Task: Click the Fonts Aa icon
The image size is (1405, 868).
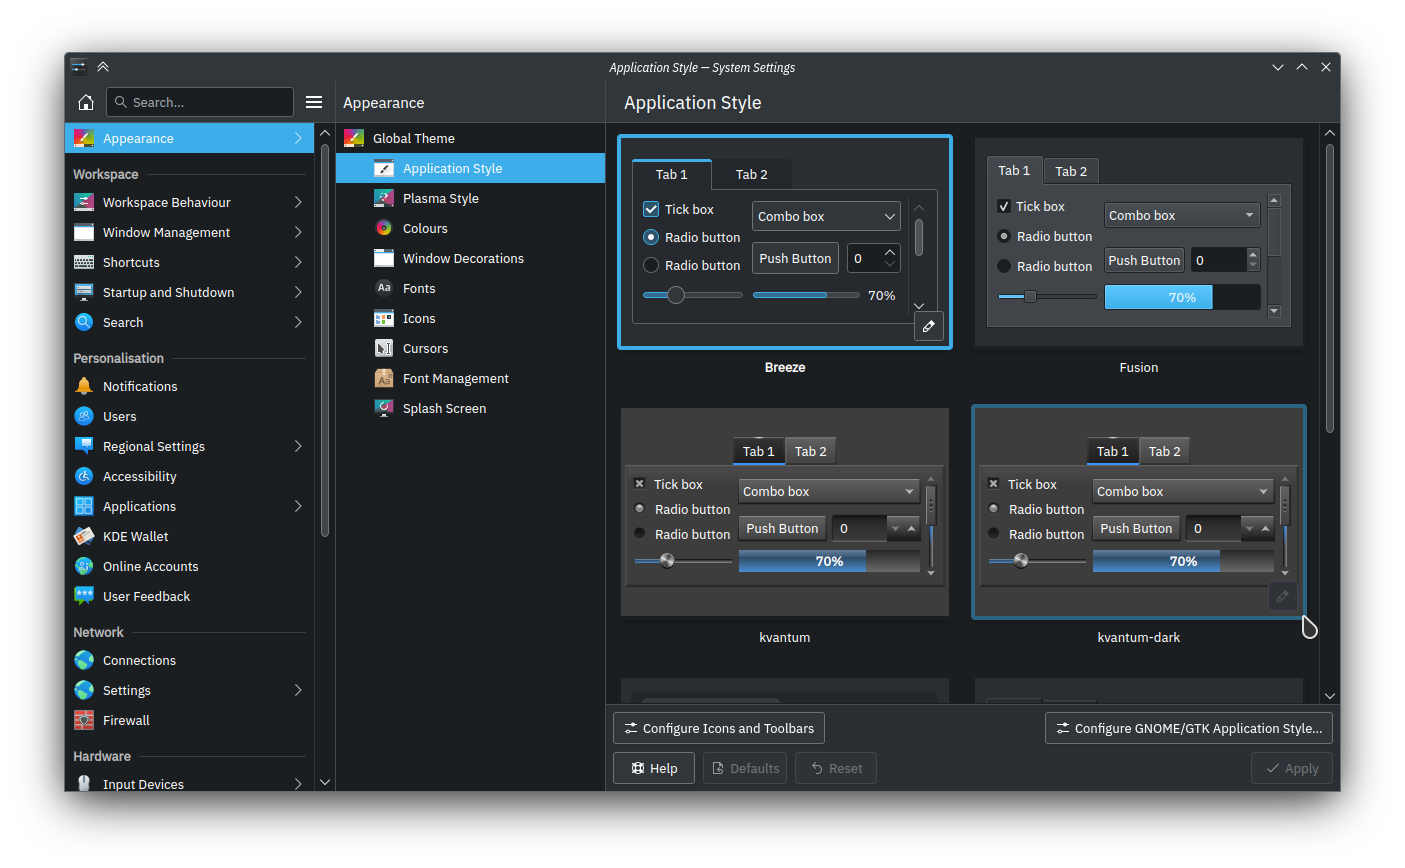Action: [384, 288]
